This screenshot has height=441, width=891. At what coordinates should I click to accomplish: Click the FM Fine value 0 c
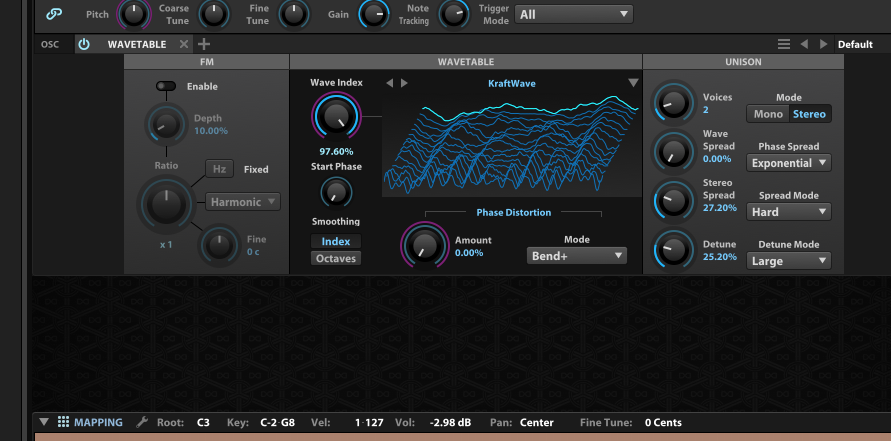pyautogui.click(x=253, y=252)
